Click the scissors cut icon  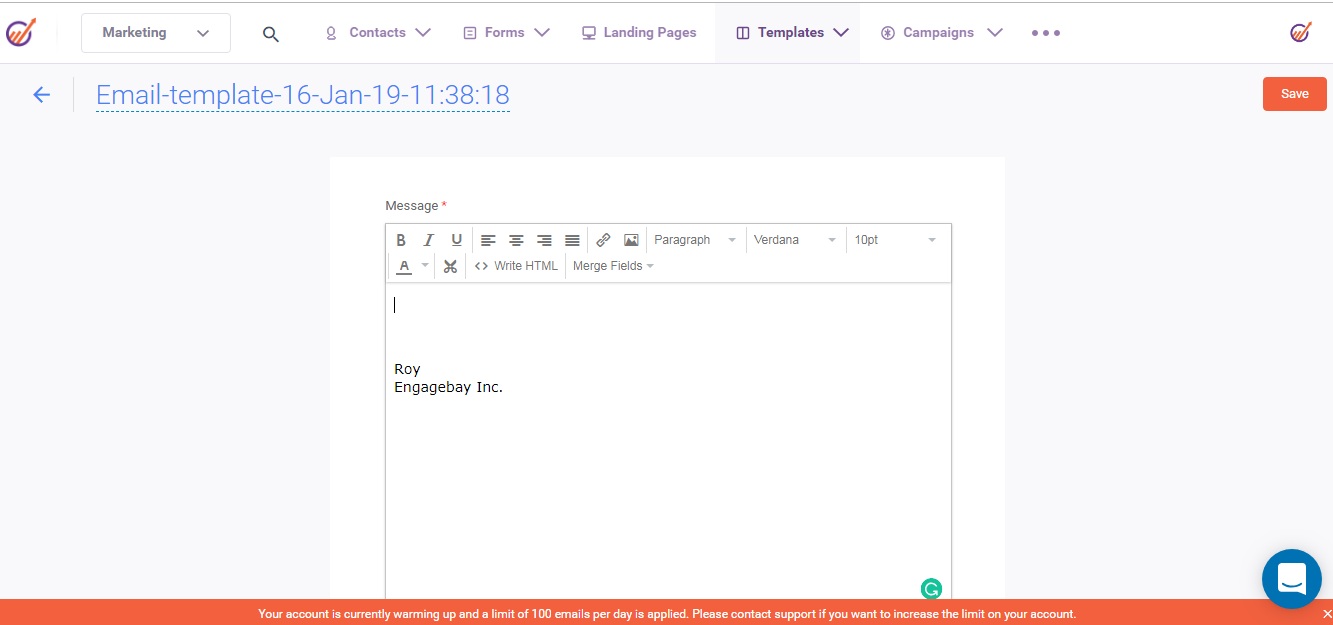coord(450,266)
